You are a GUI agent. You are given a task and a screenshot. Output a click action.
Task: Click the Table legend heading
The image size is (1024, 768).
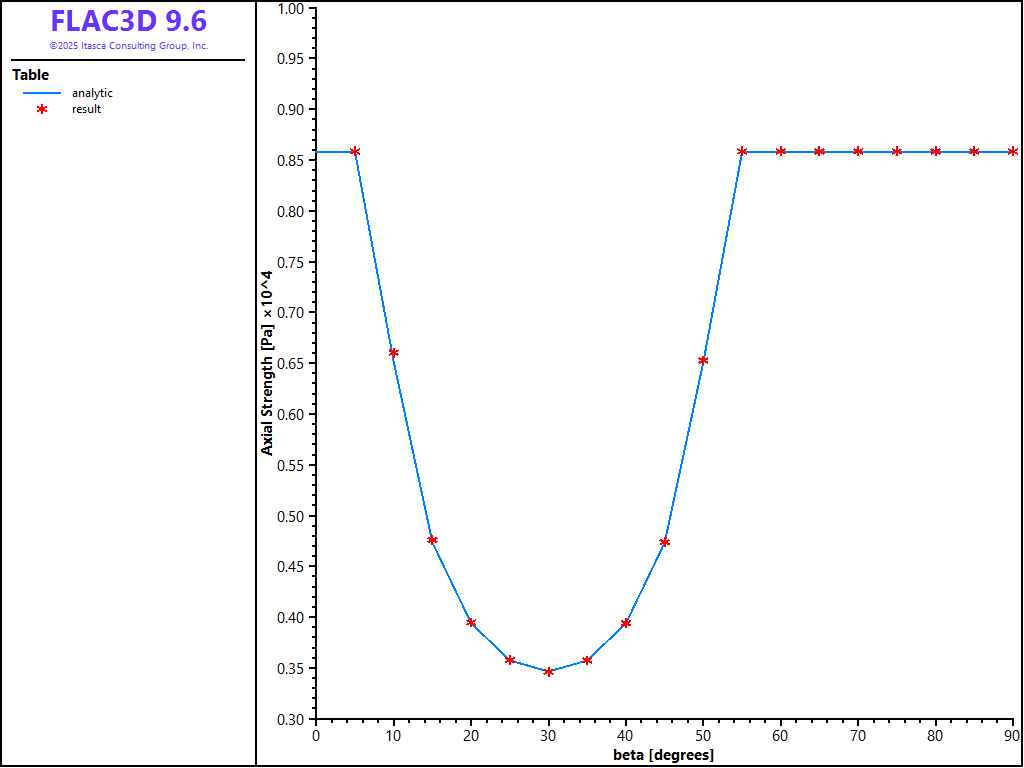point(30,75)
